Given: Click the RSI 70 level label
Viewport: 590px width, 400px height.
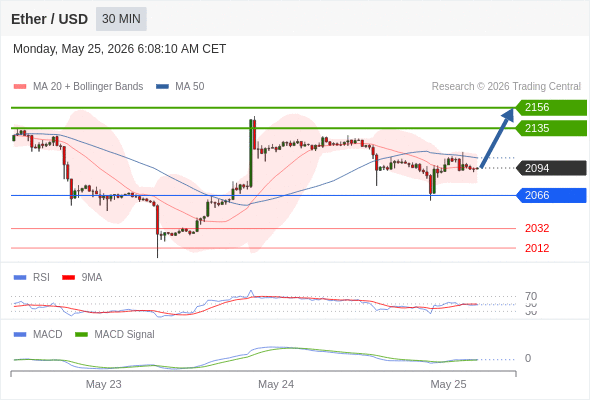Looking at the screenshot, I should coord(531,296).
